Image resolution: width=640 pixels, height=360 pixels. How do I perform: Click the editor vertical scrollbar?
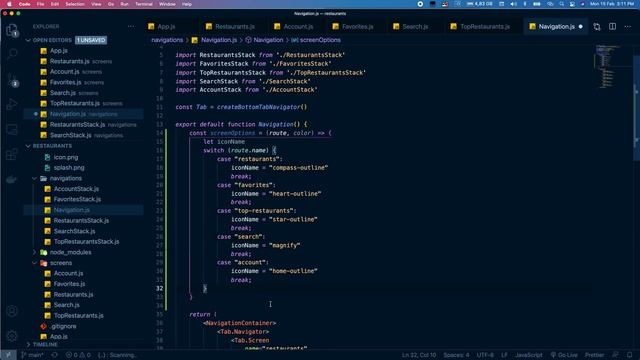tap(636, 108)
